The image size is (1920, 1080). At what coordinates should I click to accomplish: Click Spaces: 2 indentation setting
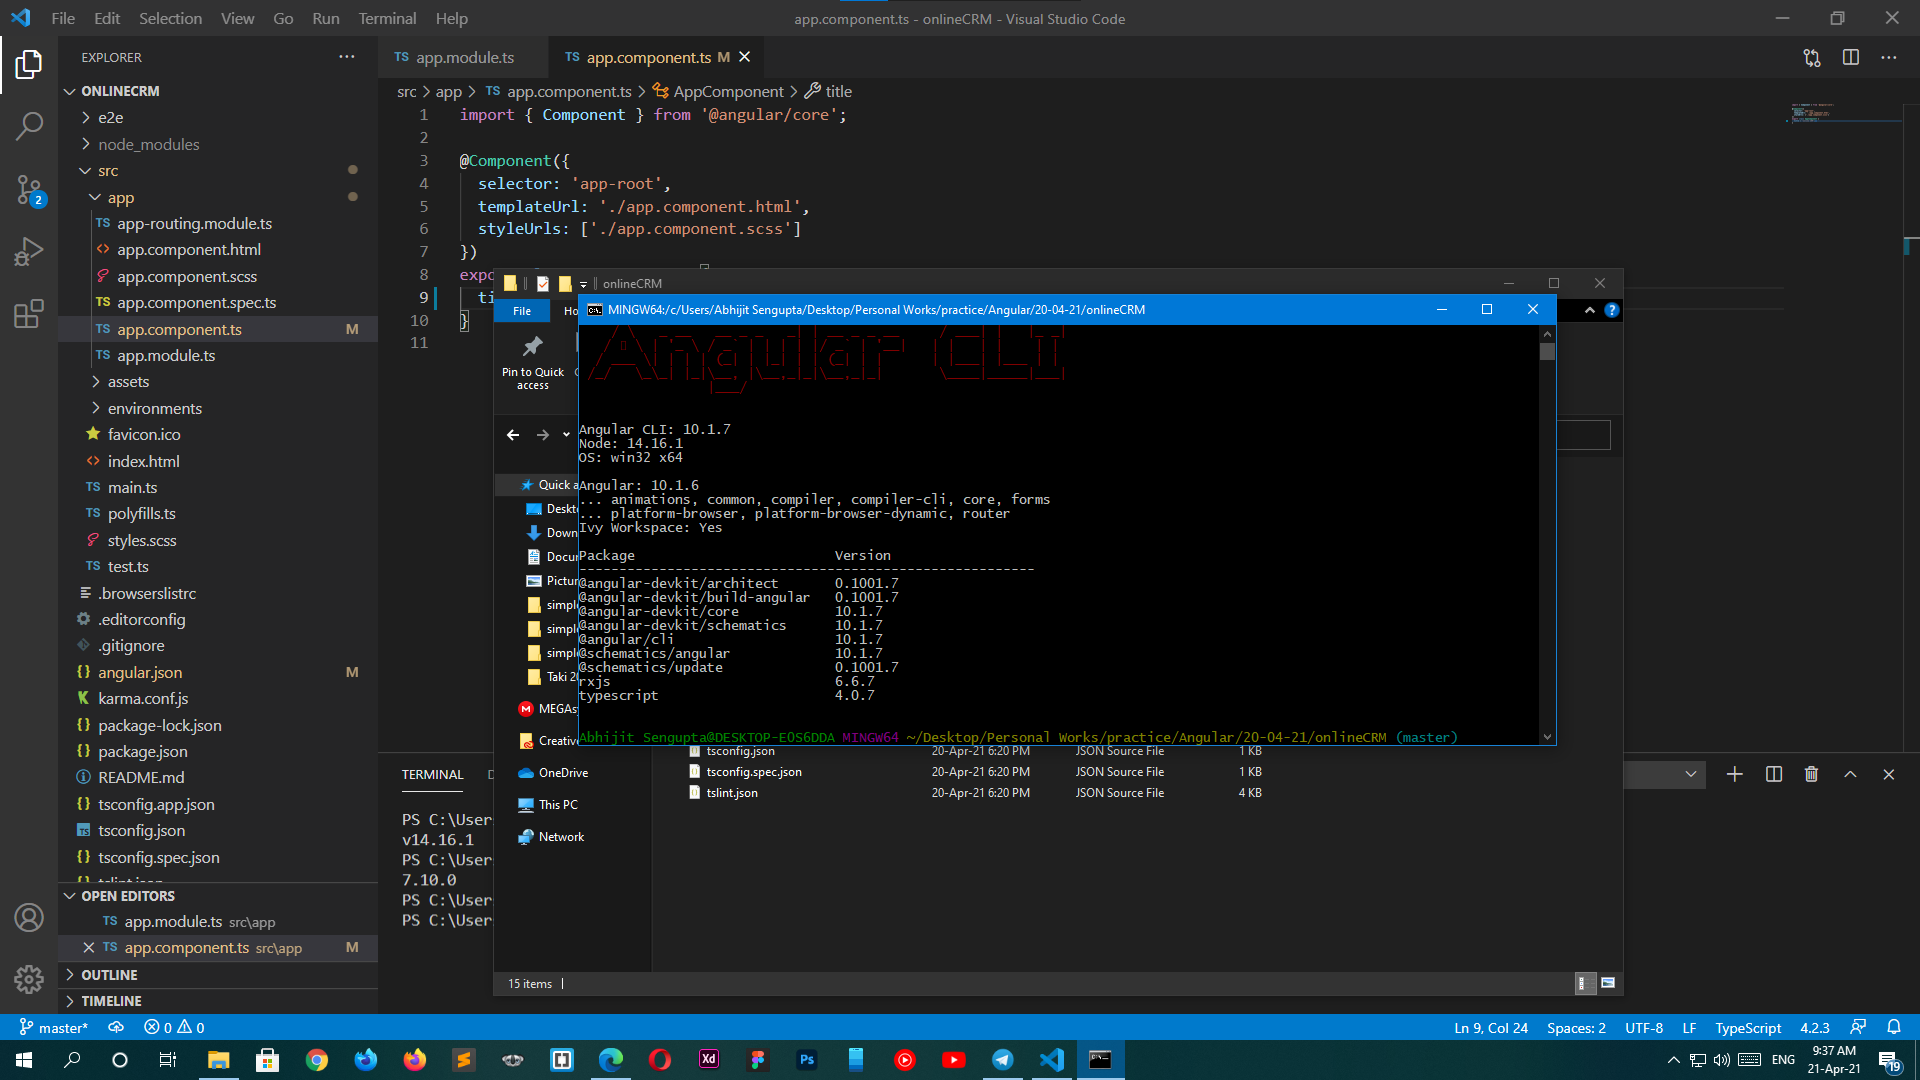[1576, 1027]
